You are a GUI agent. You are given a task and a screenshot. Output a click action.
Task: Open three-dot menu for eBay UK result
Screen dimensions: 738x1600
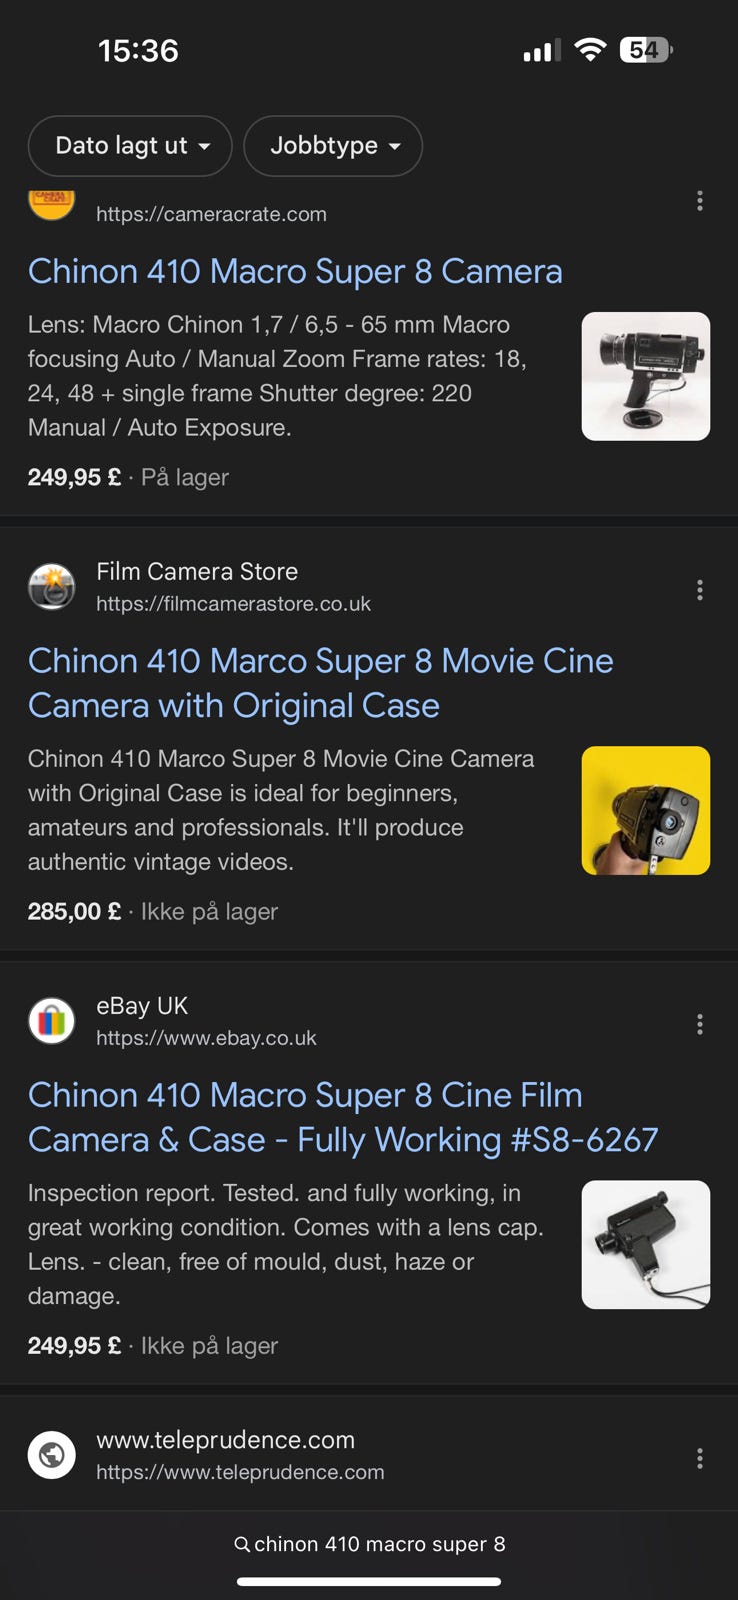[x=699, y=1024]
